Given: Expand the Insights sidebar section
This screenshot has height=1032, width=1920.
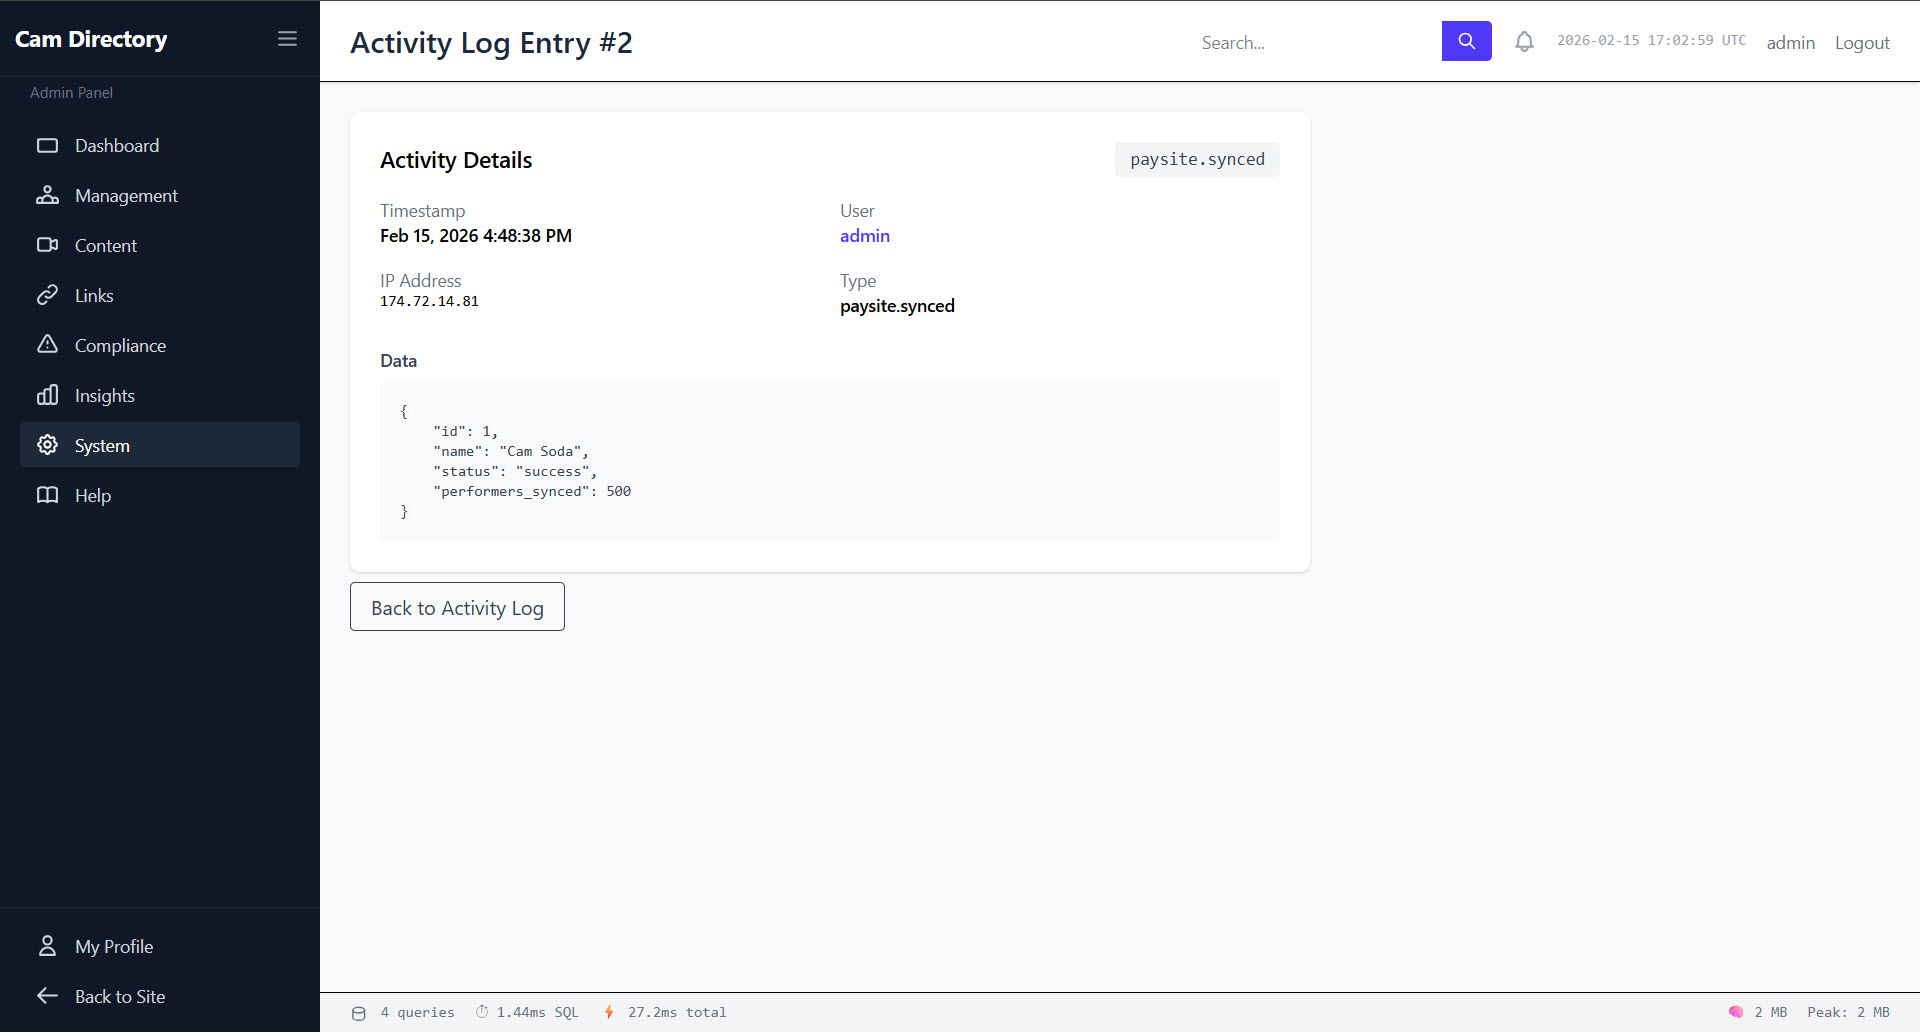Looking at the screenshot, I should (x=105, y=396).
